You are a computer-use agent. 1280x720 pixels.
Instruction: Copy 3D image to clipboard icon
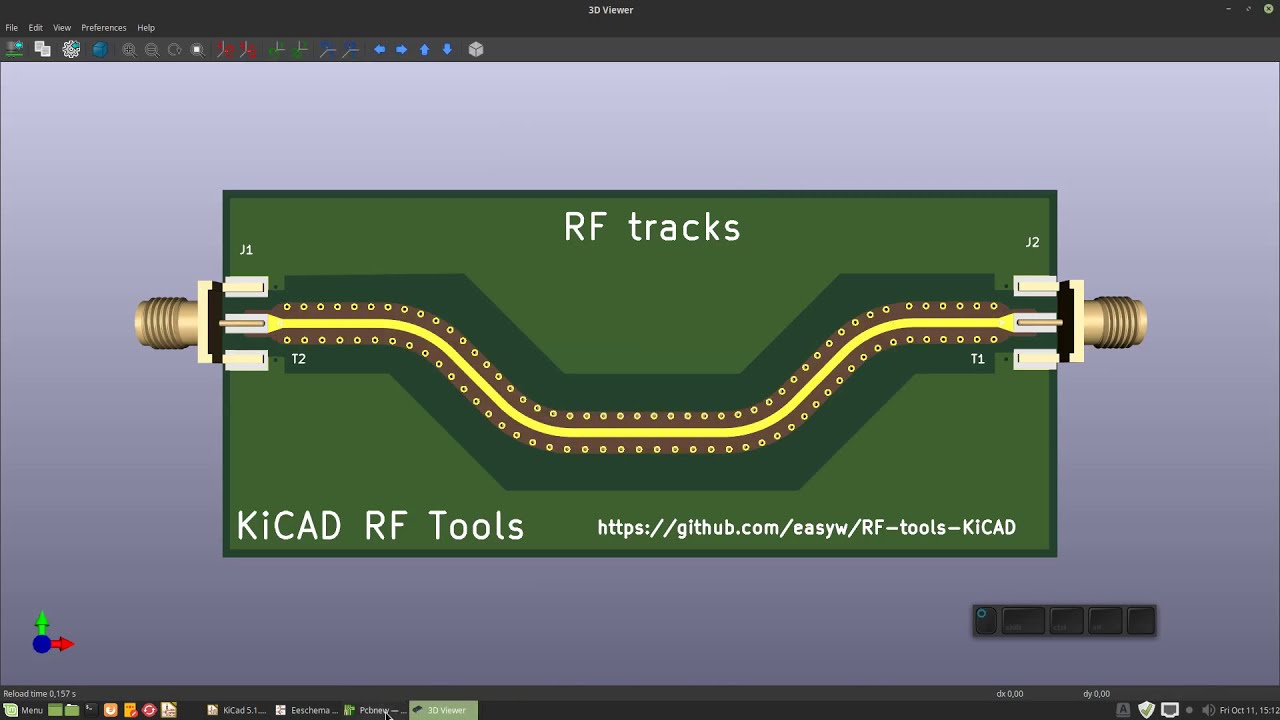(x=42, y=49)
